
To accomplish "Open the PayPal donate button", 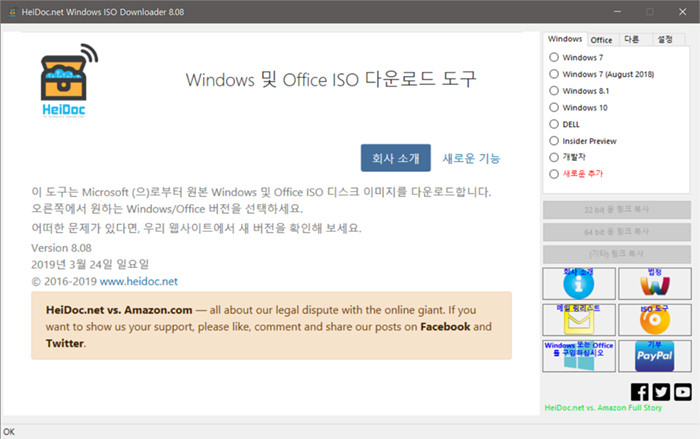I will (654, 356).
